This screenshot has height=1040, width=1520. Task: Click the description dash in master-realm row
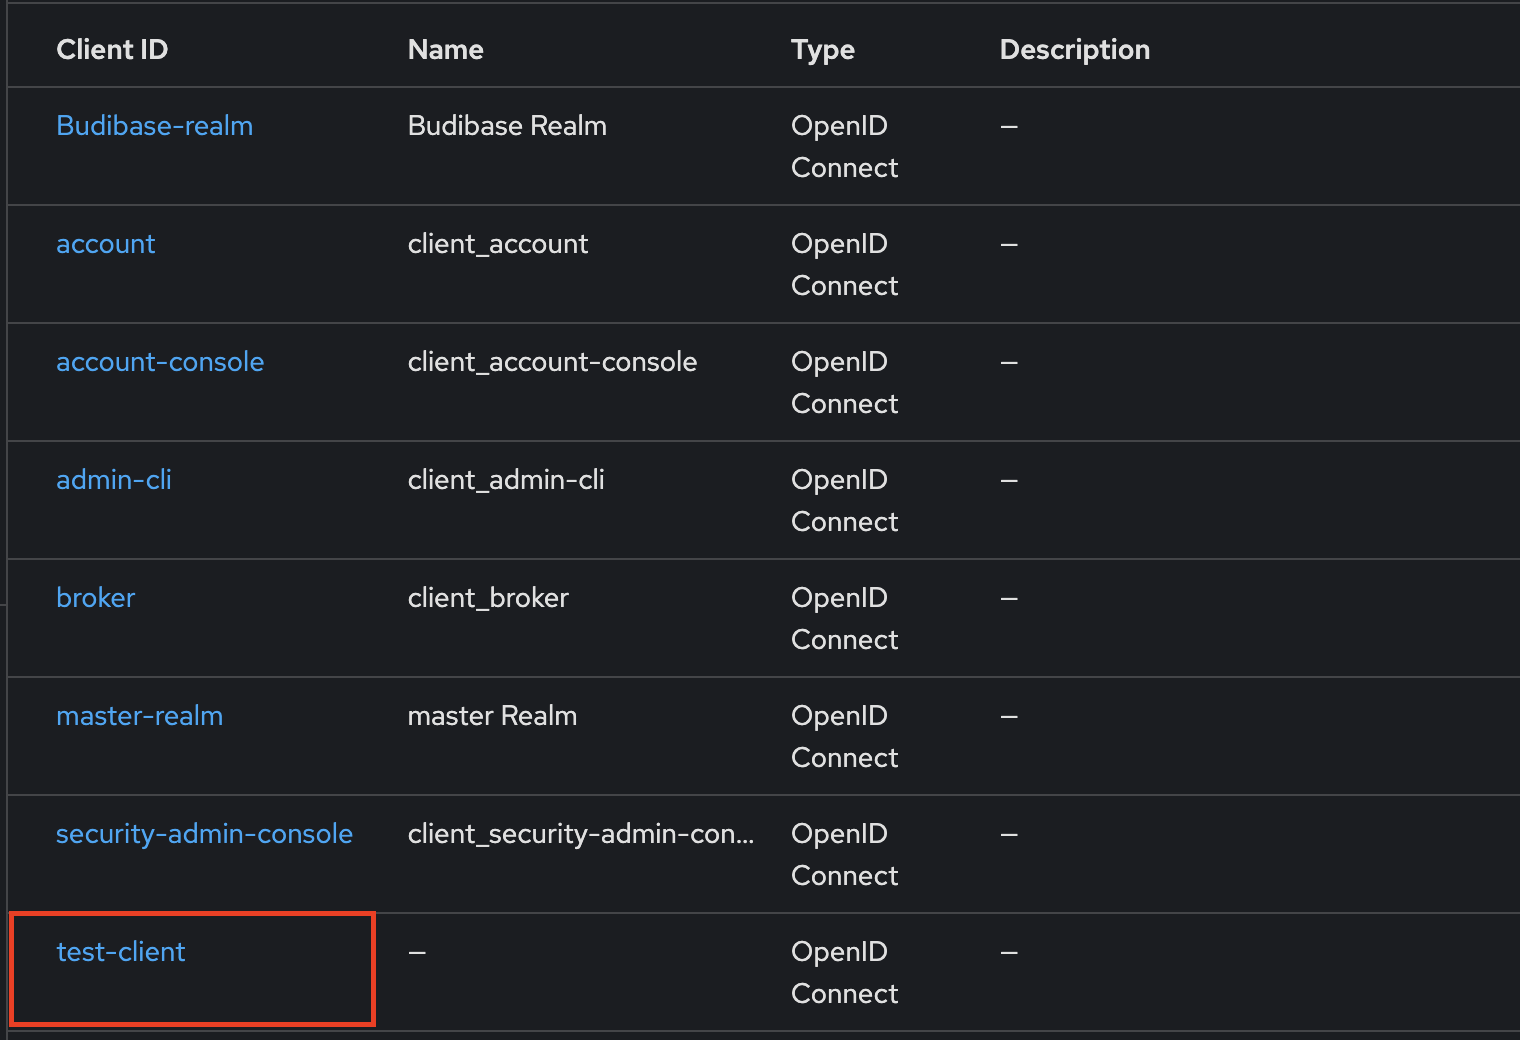[1009, 716]
